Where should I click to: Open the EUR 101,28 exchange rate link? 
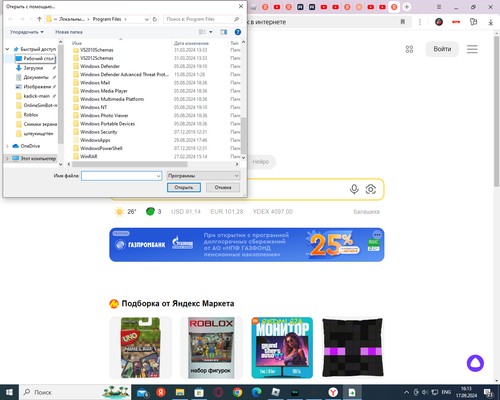click(x=227, y=212)
